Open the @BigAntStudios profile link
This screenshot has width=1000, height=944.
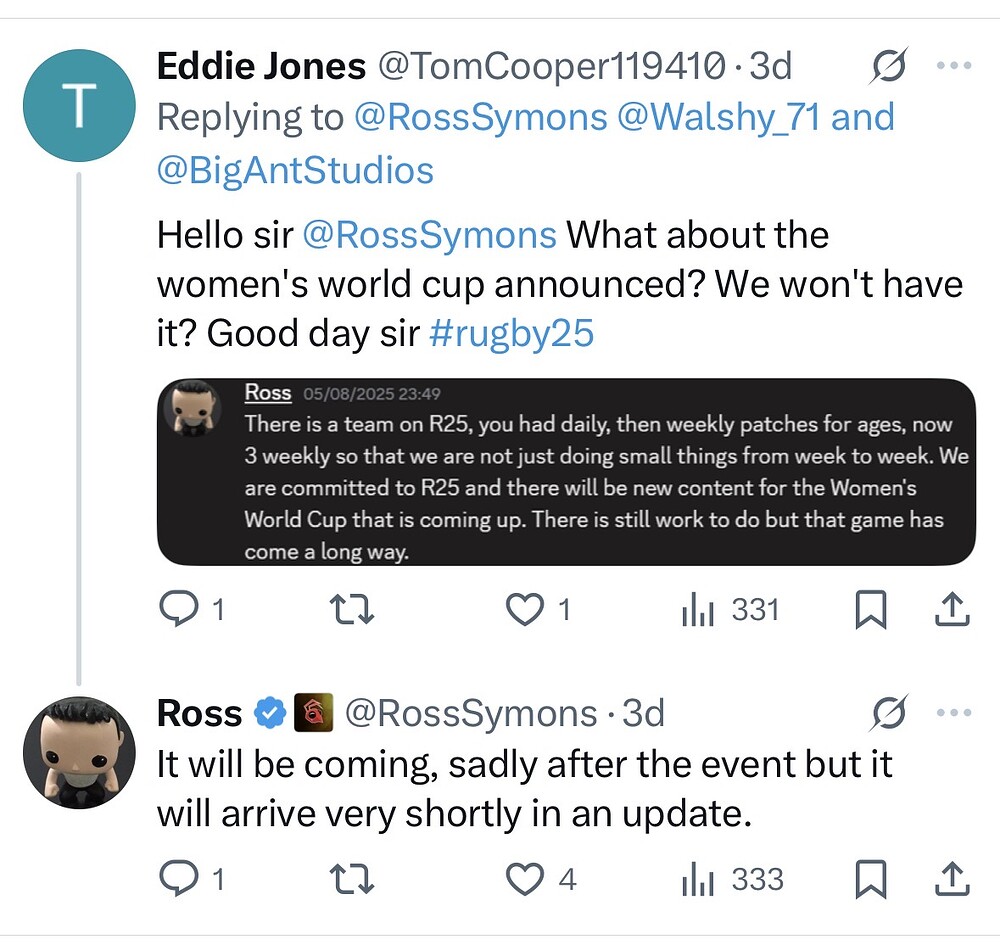tap(295, 169)
